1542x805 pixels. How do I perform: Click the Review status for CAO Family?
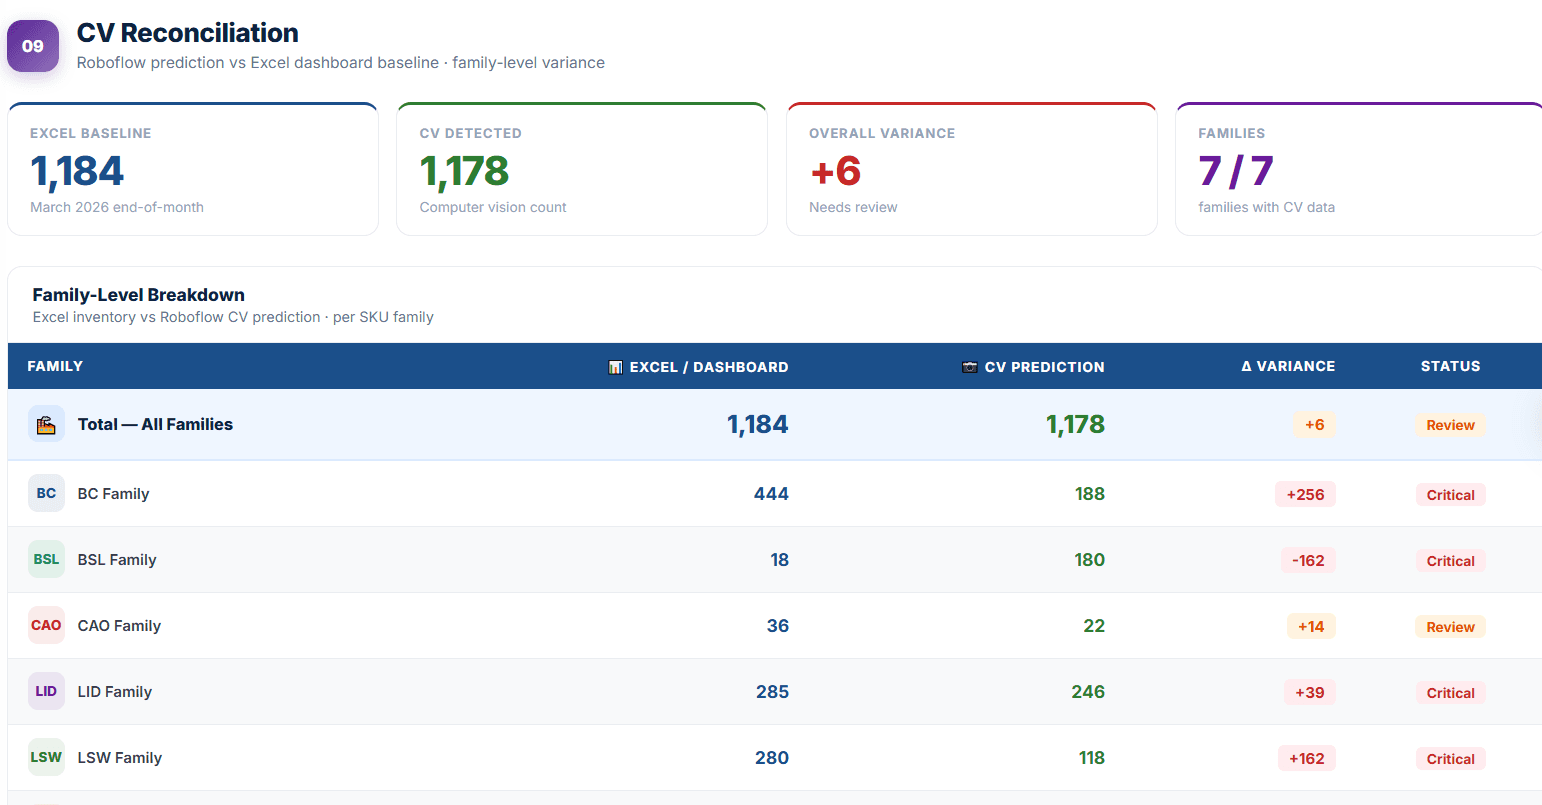pos(1451,627)
